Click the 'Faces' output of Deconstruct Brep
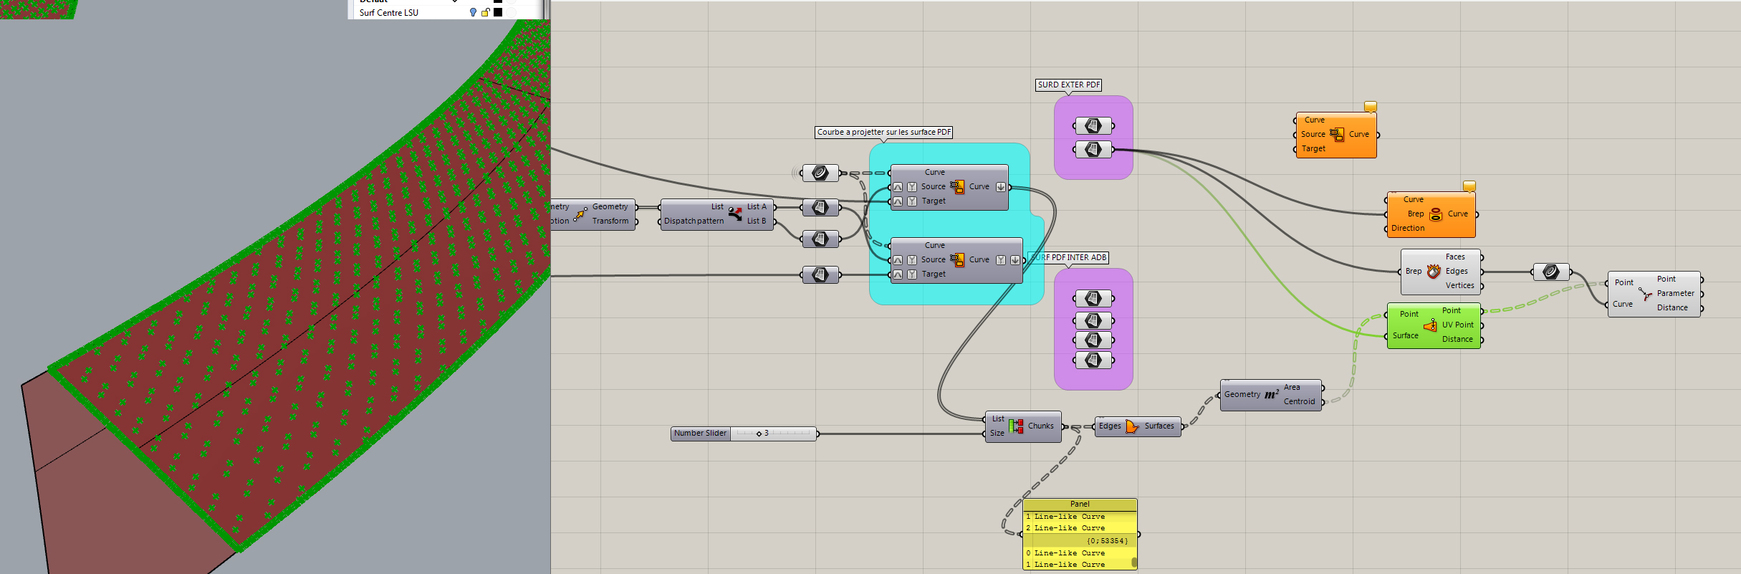 [x=1455, y=257]
